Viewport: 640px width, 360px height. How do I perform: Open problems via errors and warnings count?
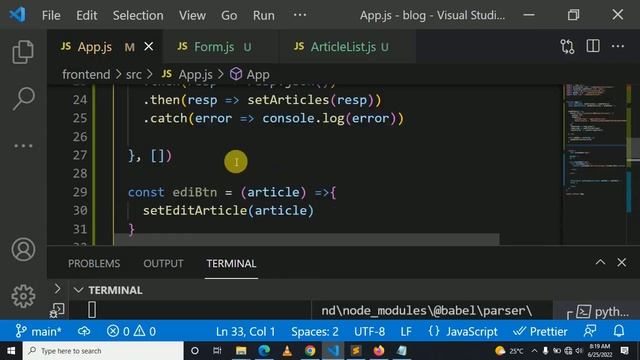tap(131, 331)
